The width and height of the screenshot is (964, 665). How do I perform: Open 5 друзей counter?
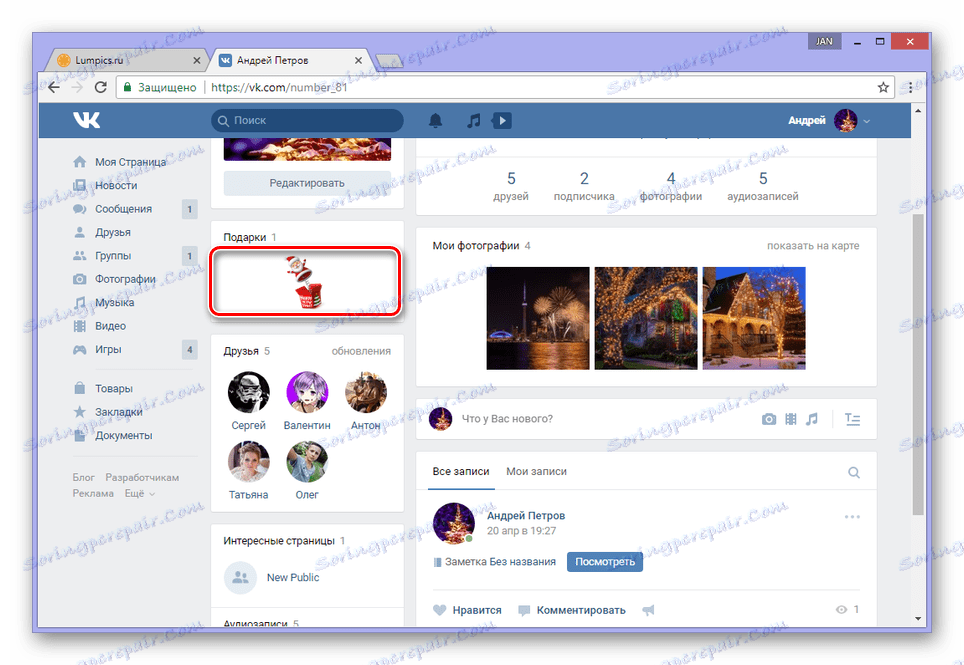click(x=511, y=186)
